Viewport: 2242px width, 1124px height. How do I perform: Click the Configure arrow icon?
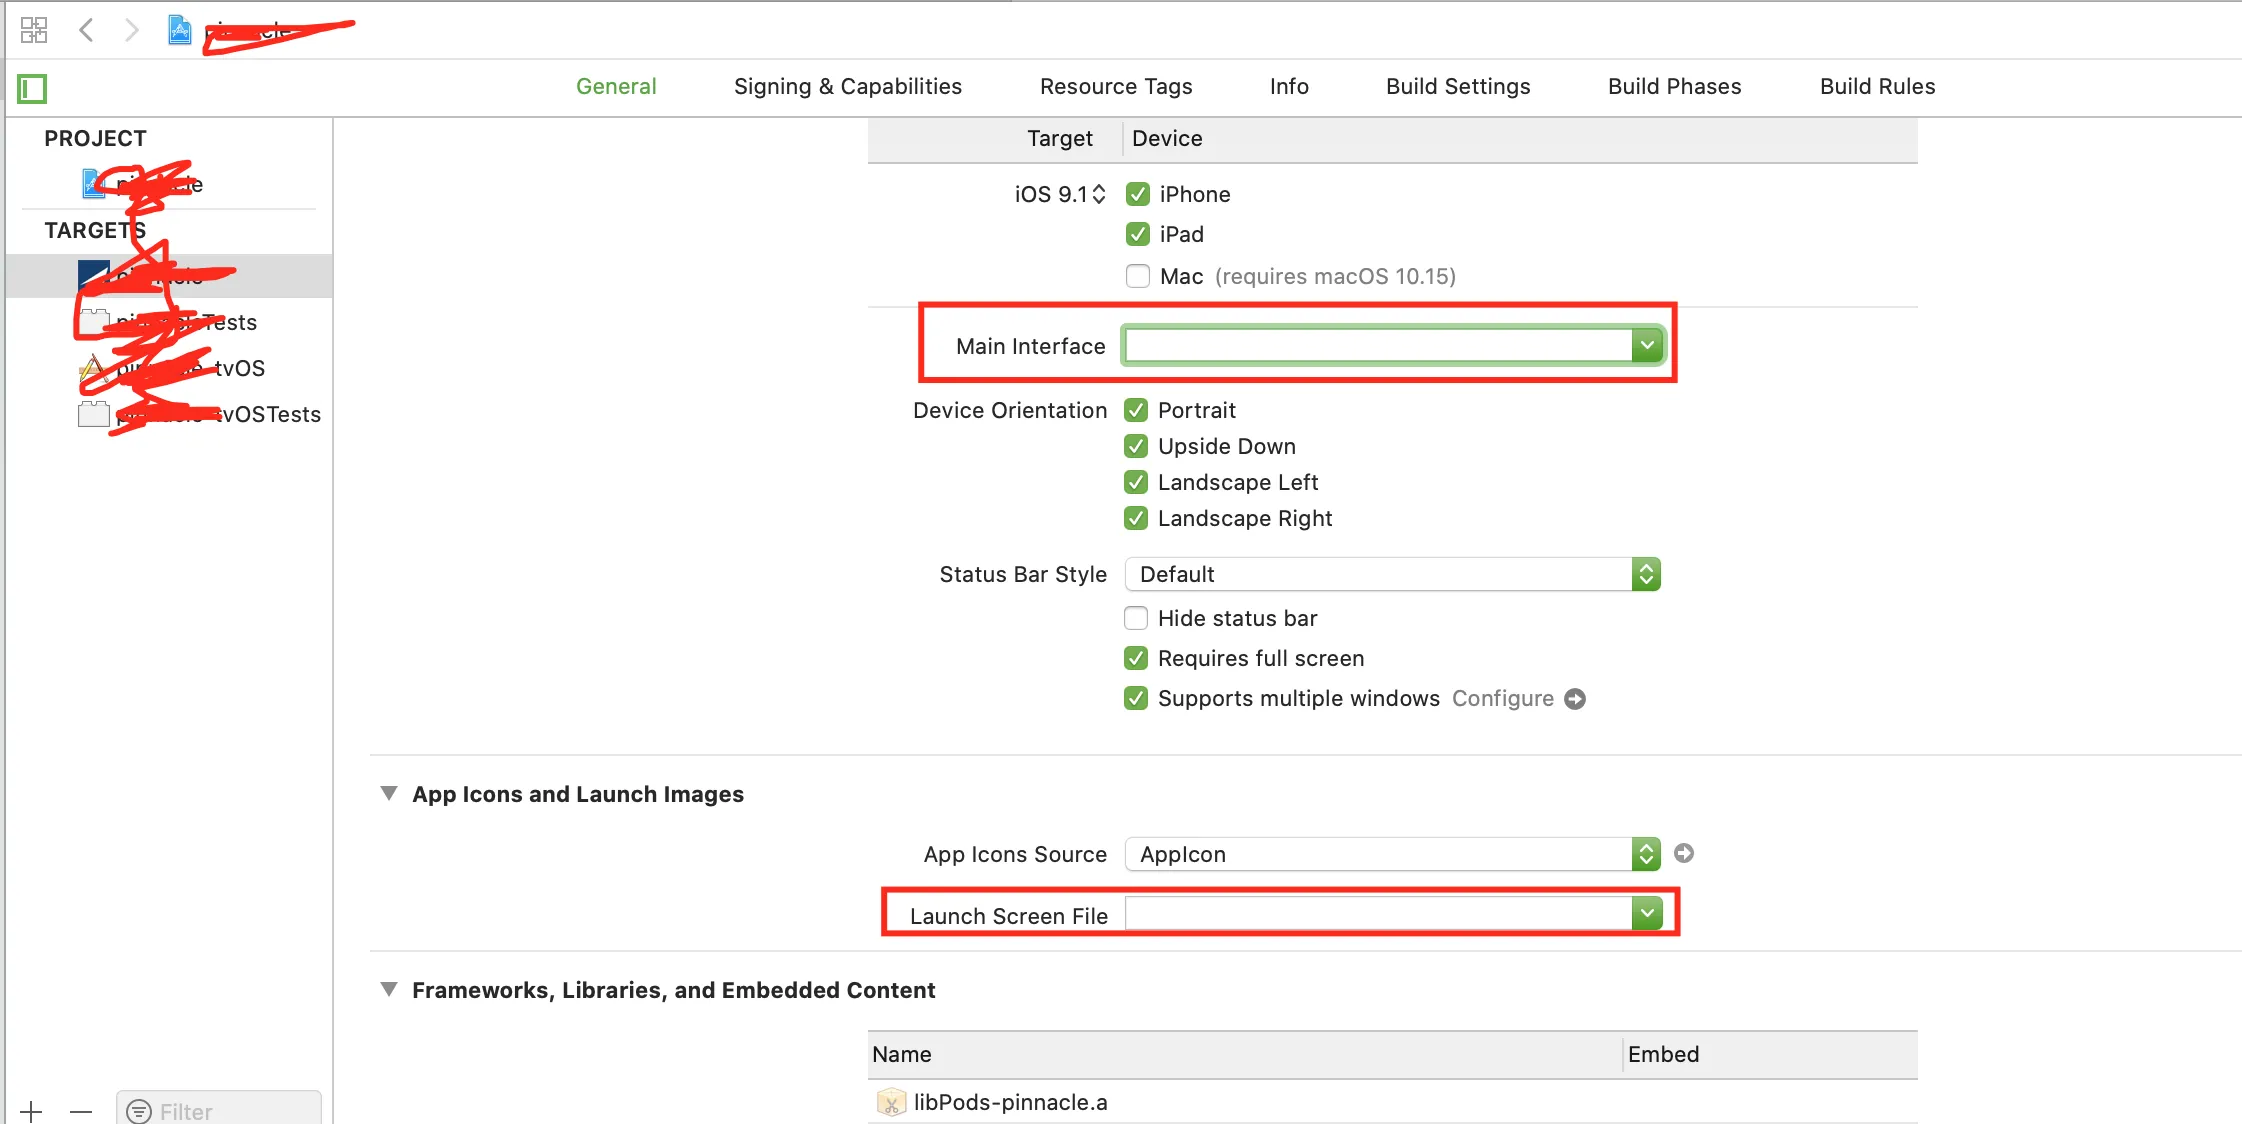(x=1575, y=699)
